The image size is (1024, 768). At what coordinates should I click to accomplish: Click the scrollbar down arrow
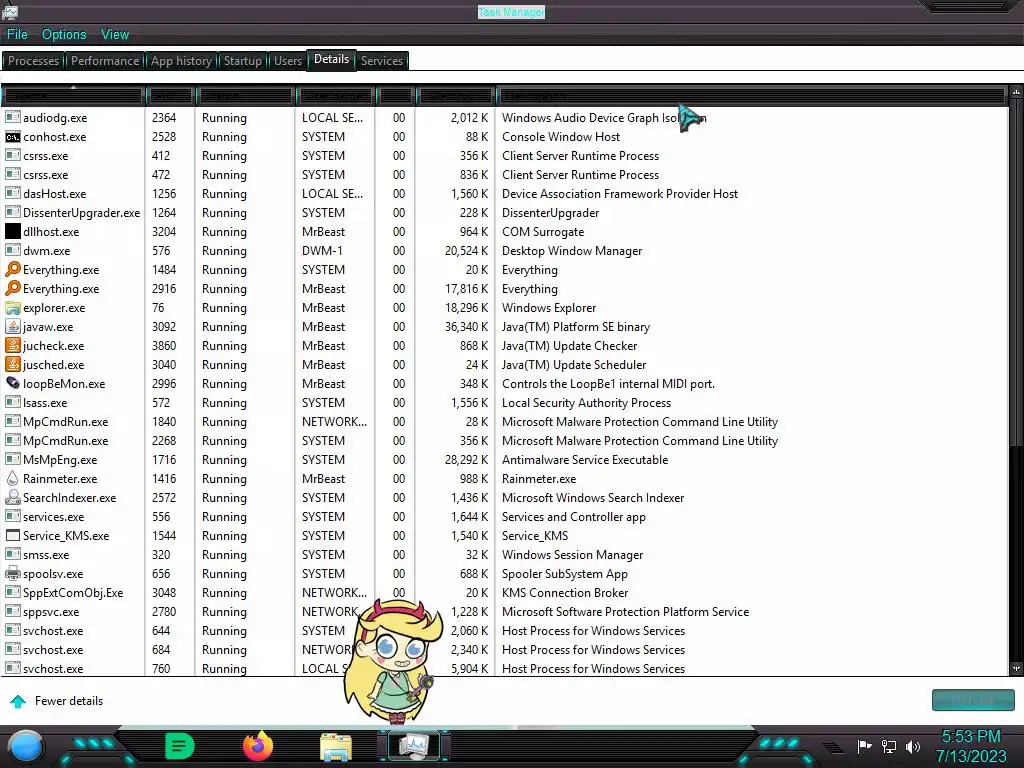1016,669
